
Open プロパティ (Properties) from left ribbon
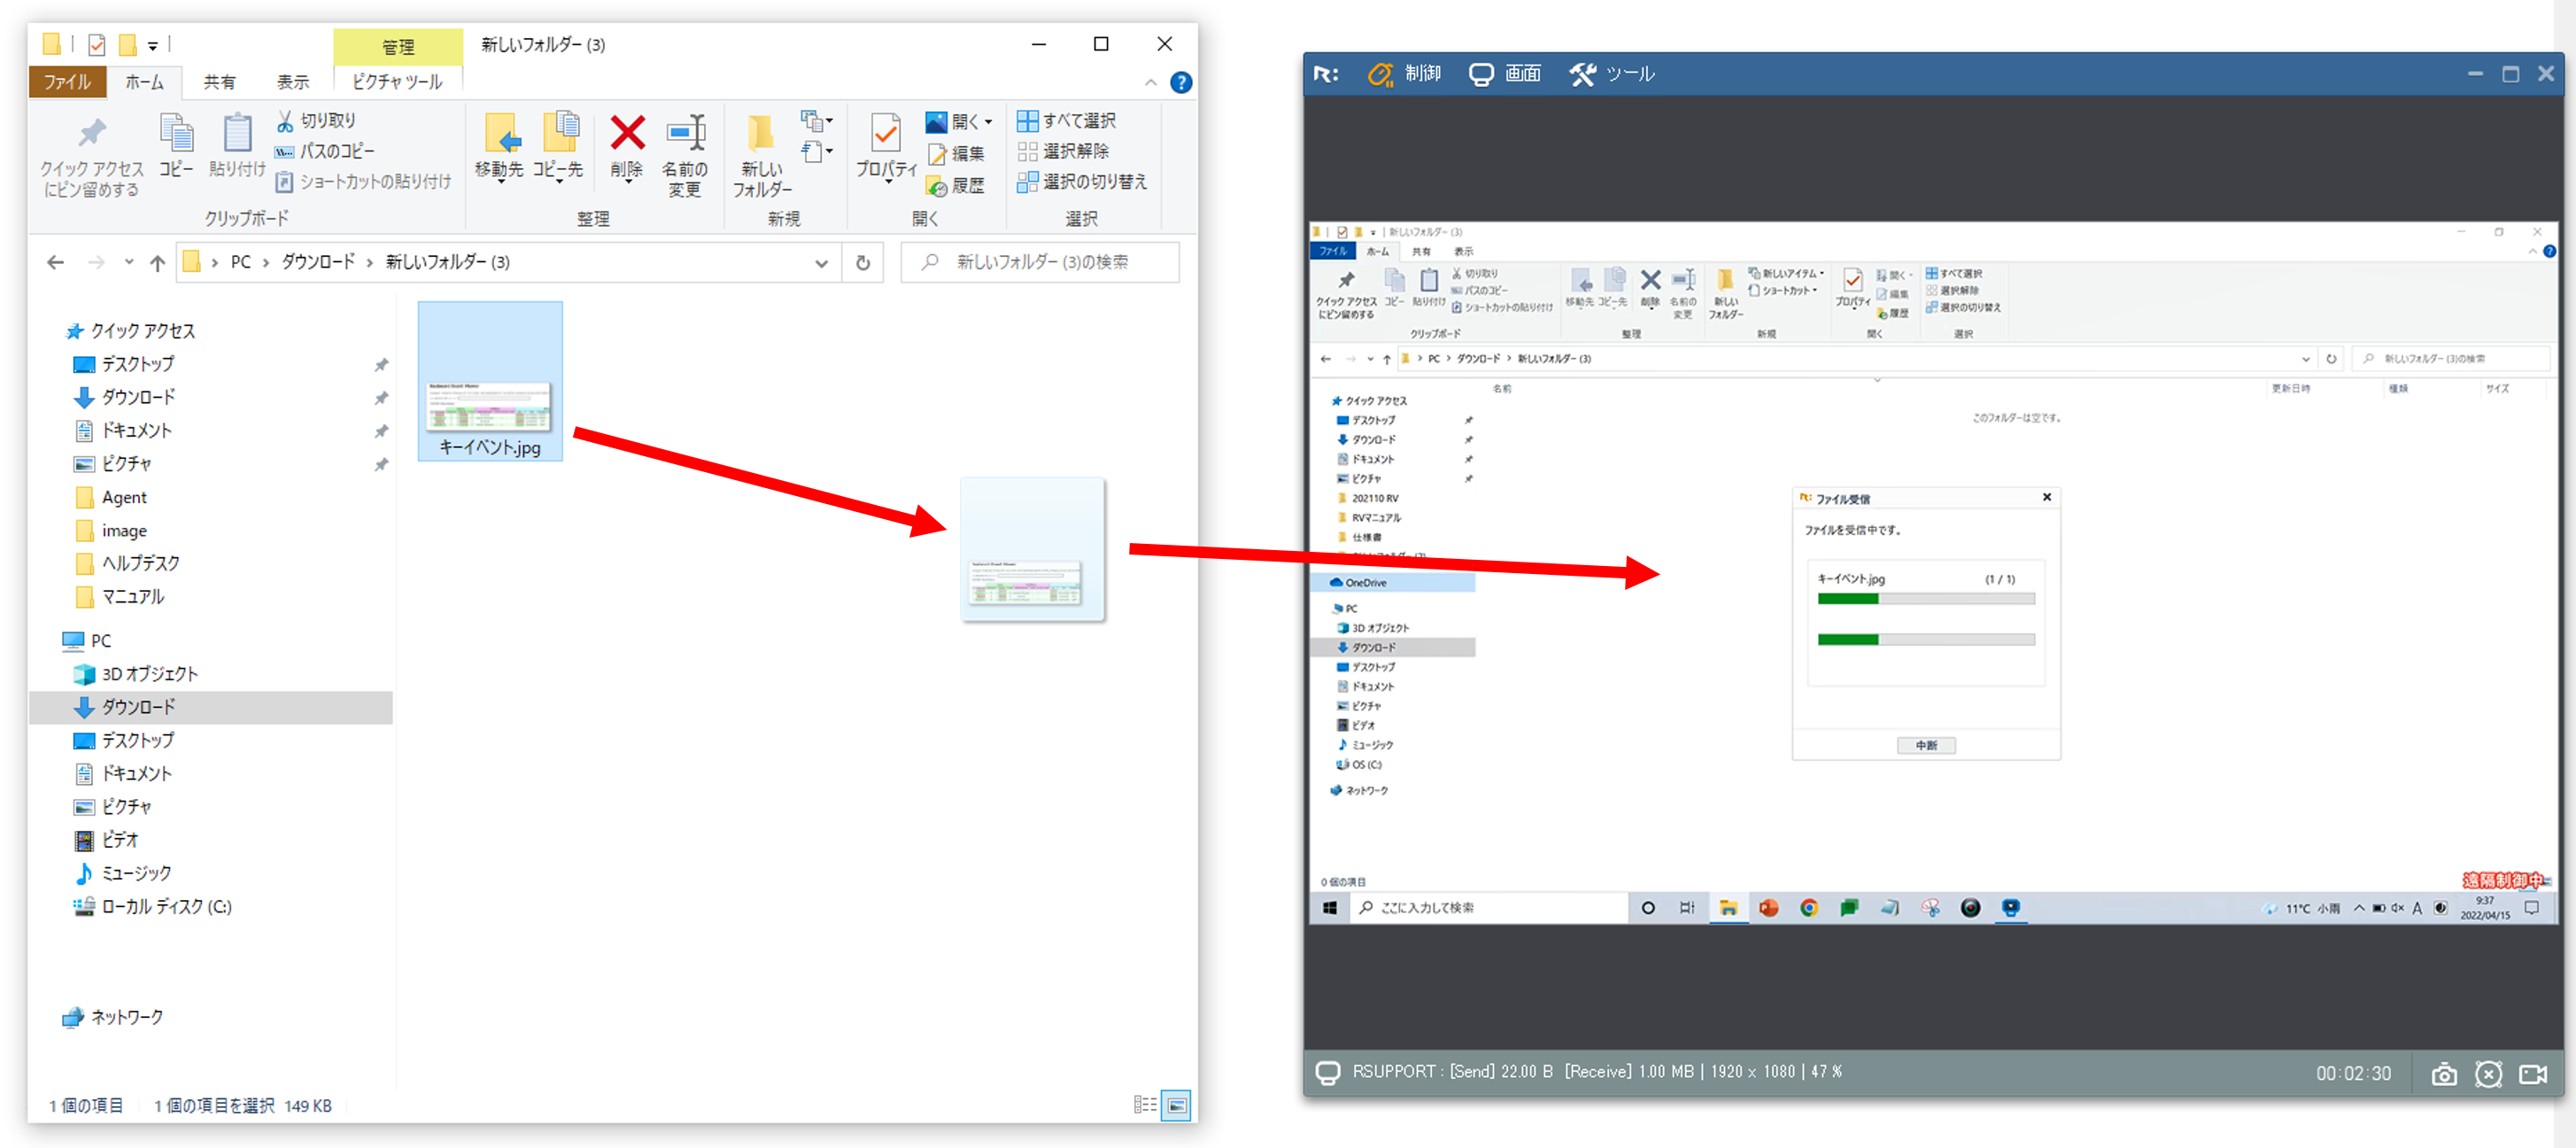pos(886,134)
